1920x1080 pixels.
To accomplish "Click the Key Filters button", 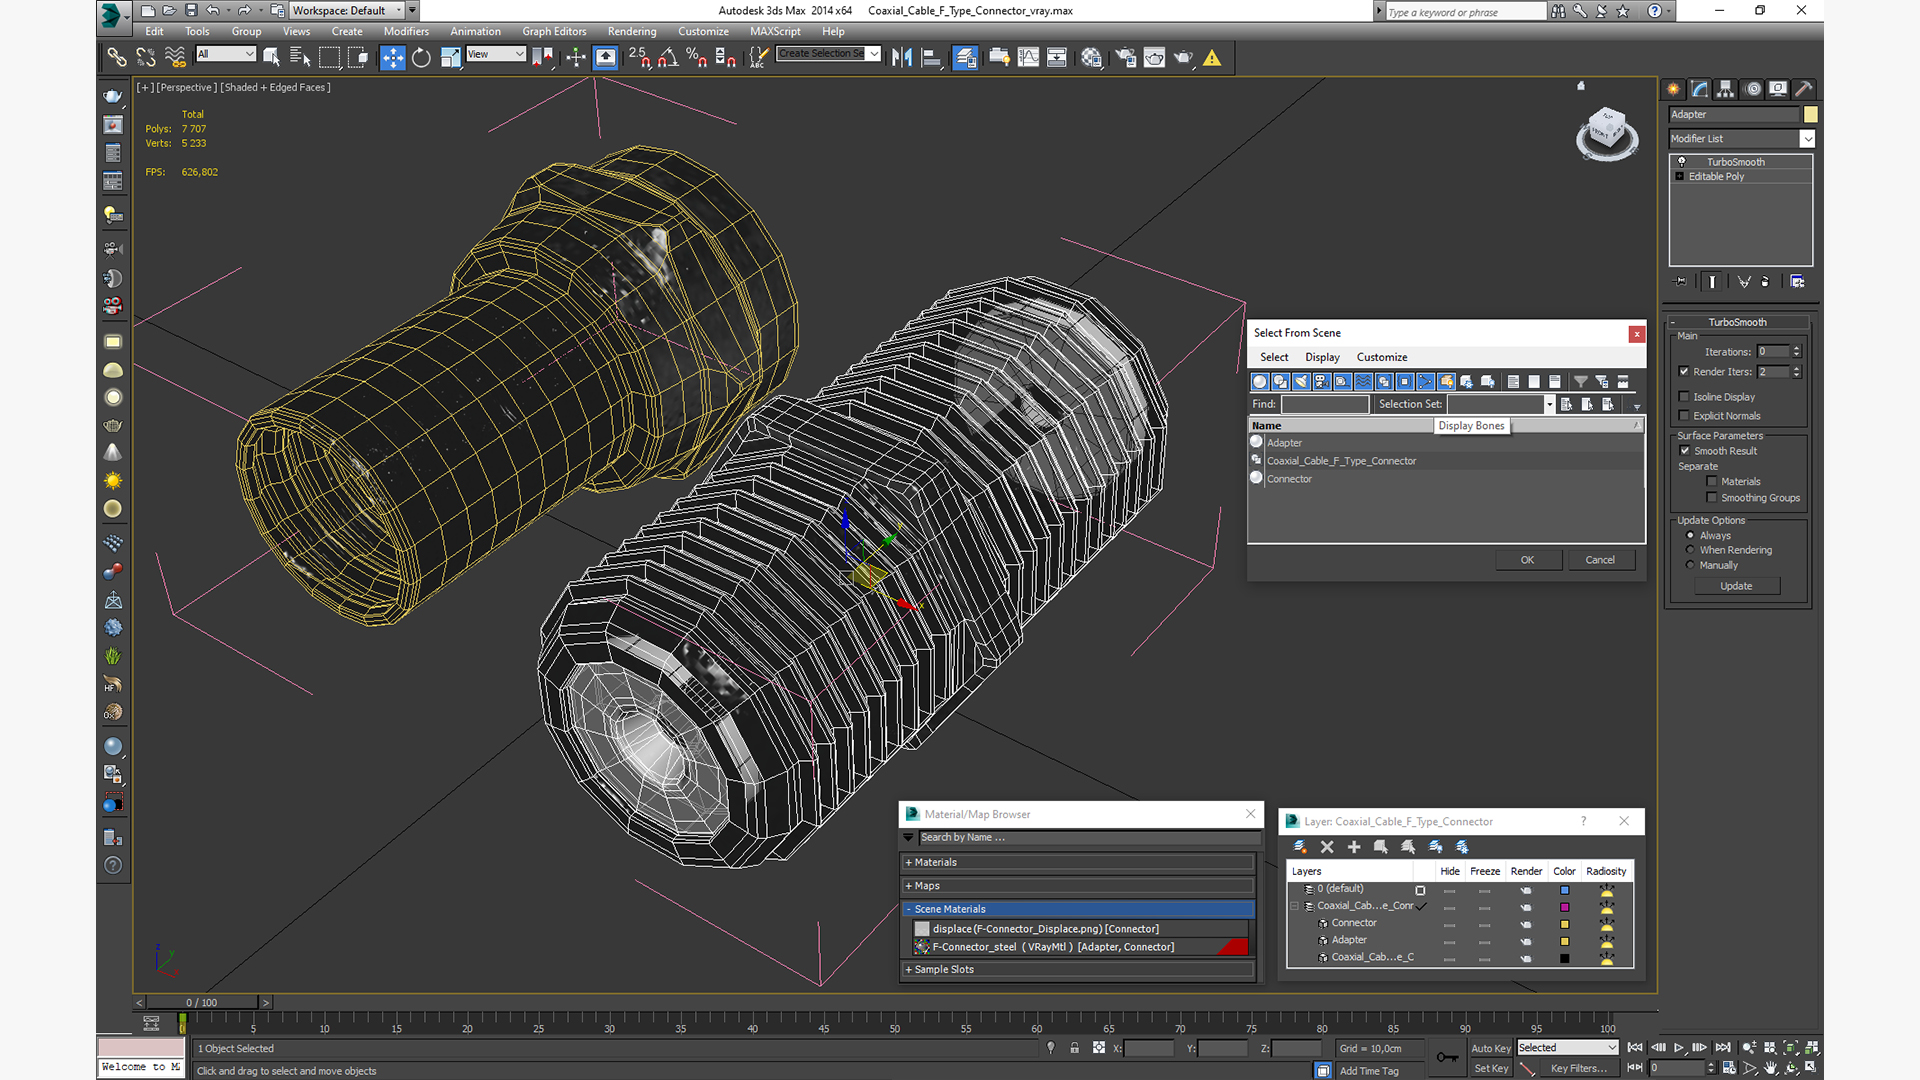I will click(x=1578, y=1068).
